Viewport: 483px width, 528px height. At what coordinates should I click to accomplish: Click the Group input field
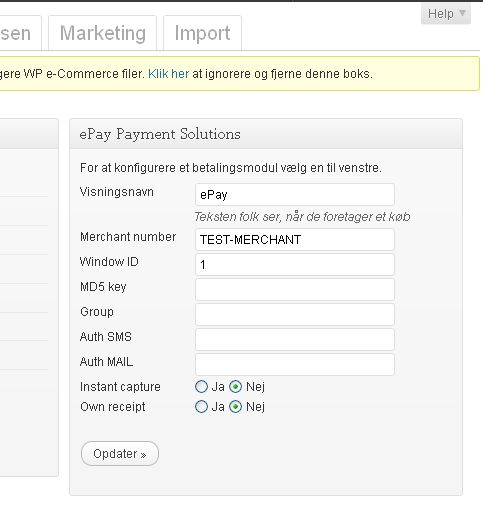(x=295, y=315)
